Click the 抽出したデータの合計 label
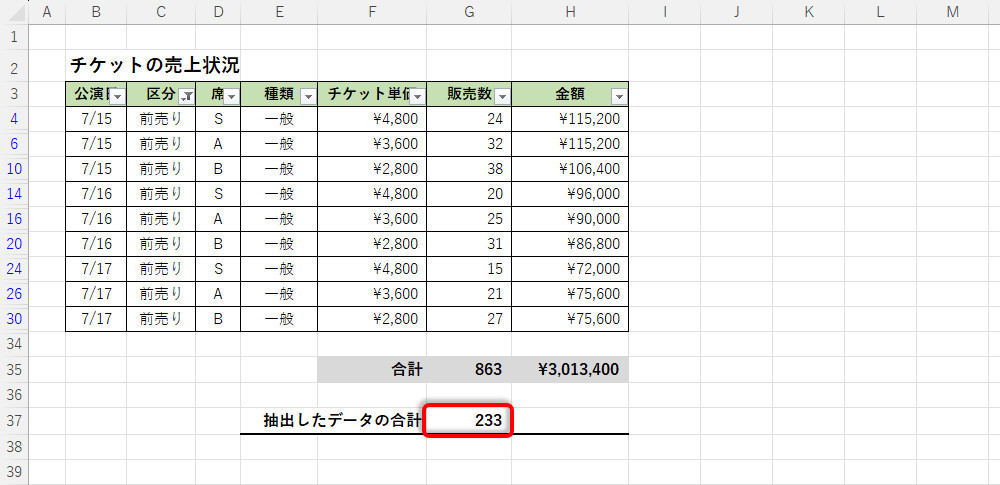This screenshot has height=485, width=1000. pos(342,421)
